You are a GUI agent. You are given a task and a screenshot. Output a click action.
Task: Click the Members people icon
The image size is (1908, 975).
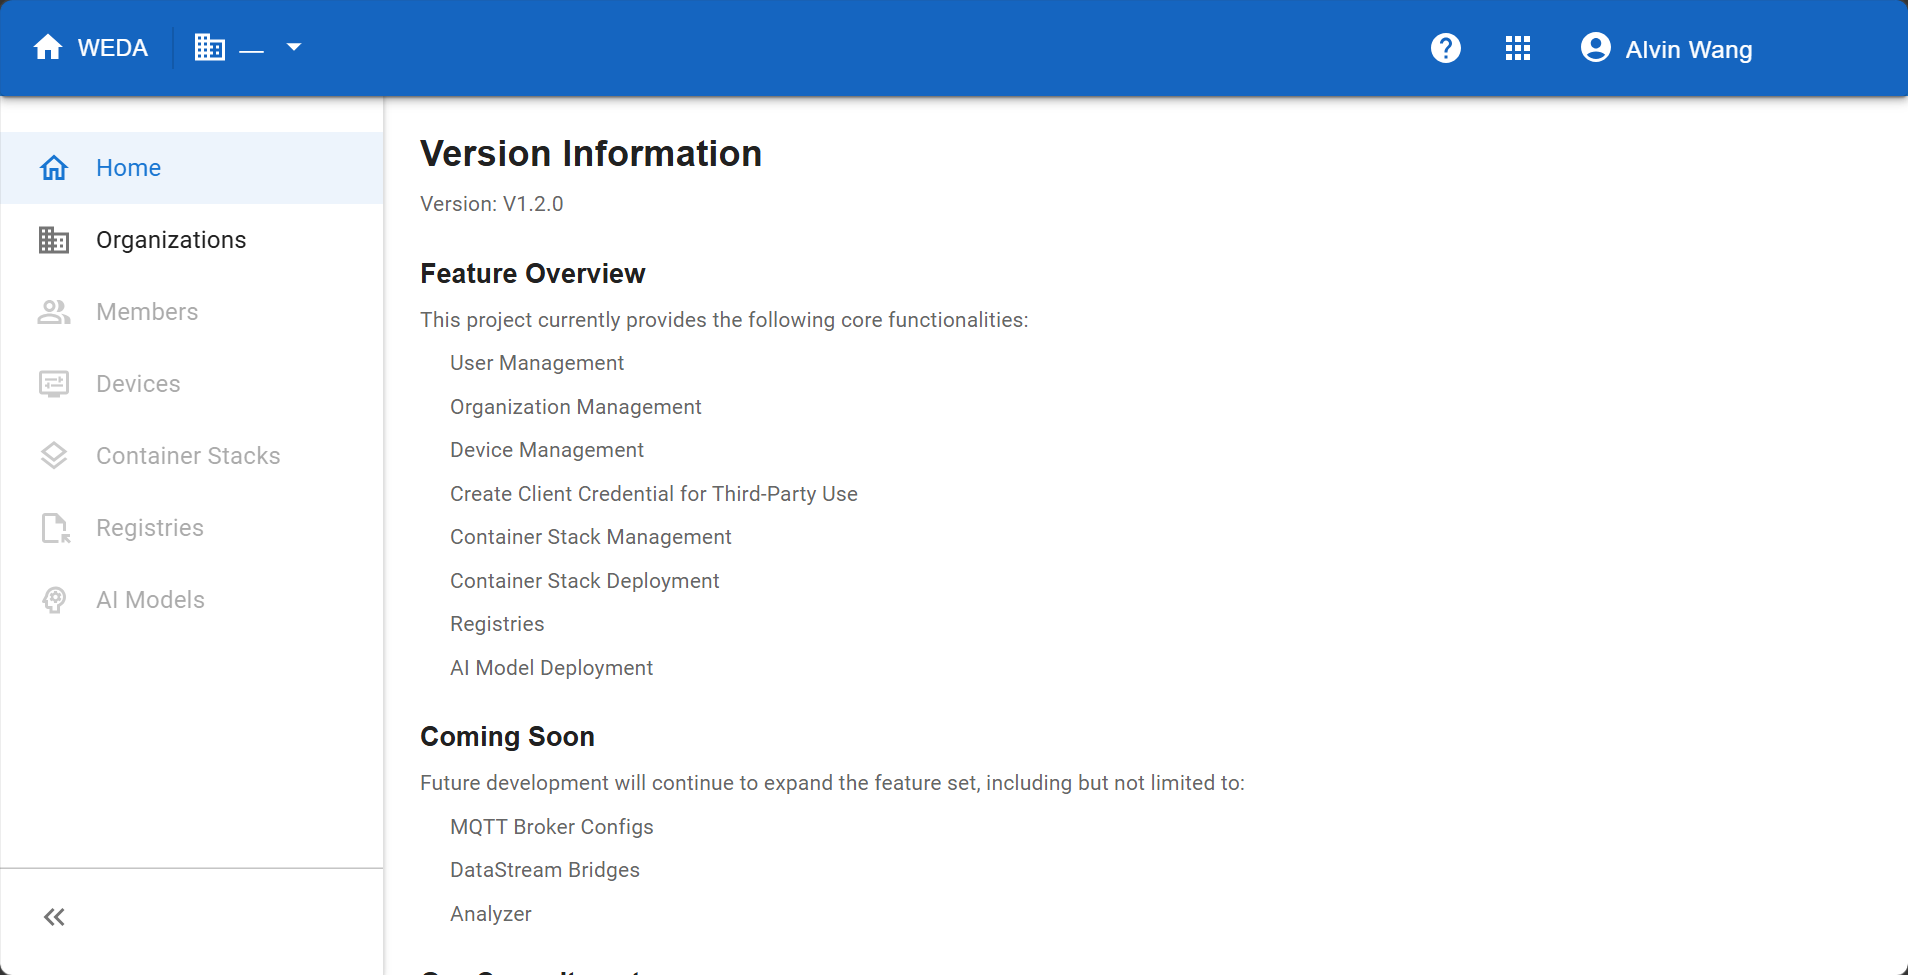pos(54,312)
